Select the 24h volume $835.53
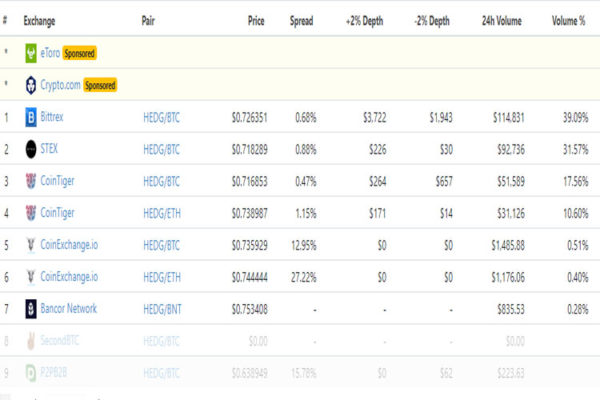Image resolution: width=600 pixels, height=400 pixels. point(511,309)
